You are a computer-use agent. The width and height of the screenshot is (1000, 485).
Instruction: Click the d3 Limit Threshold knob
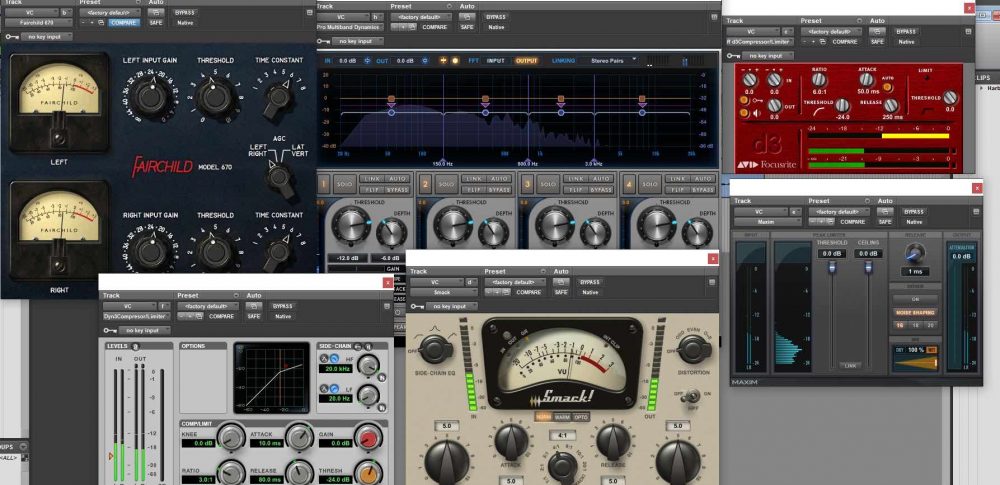coord(950,98)
